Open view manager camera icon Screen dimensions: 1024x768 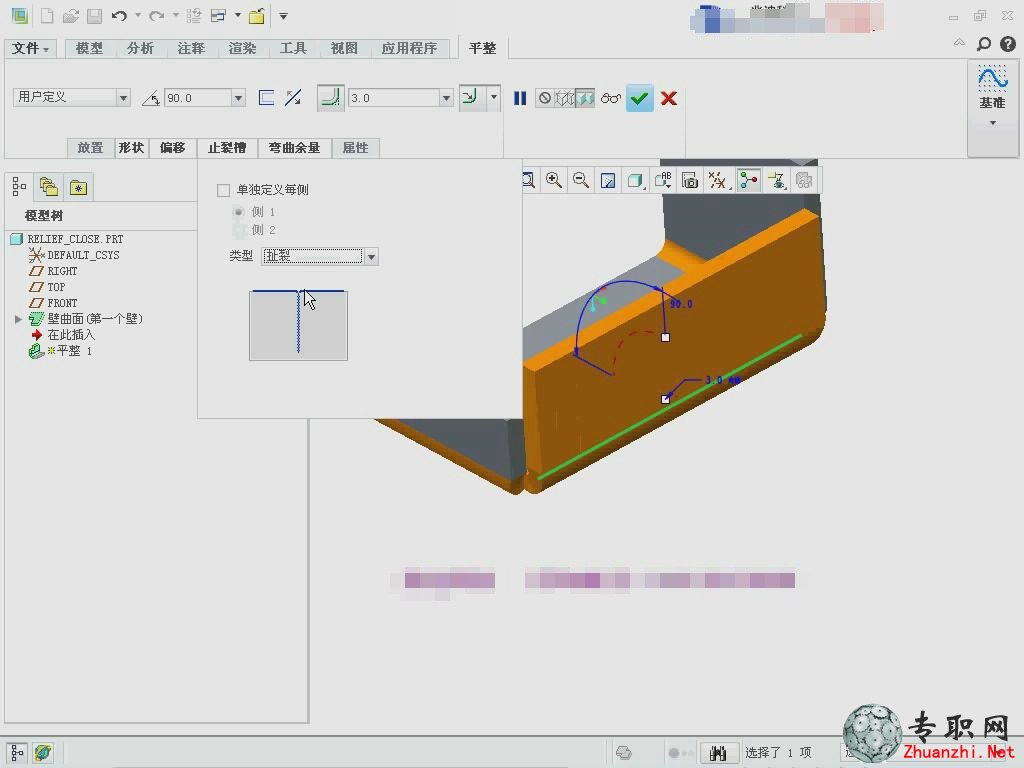coord(690,180)
